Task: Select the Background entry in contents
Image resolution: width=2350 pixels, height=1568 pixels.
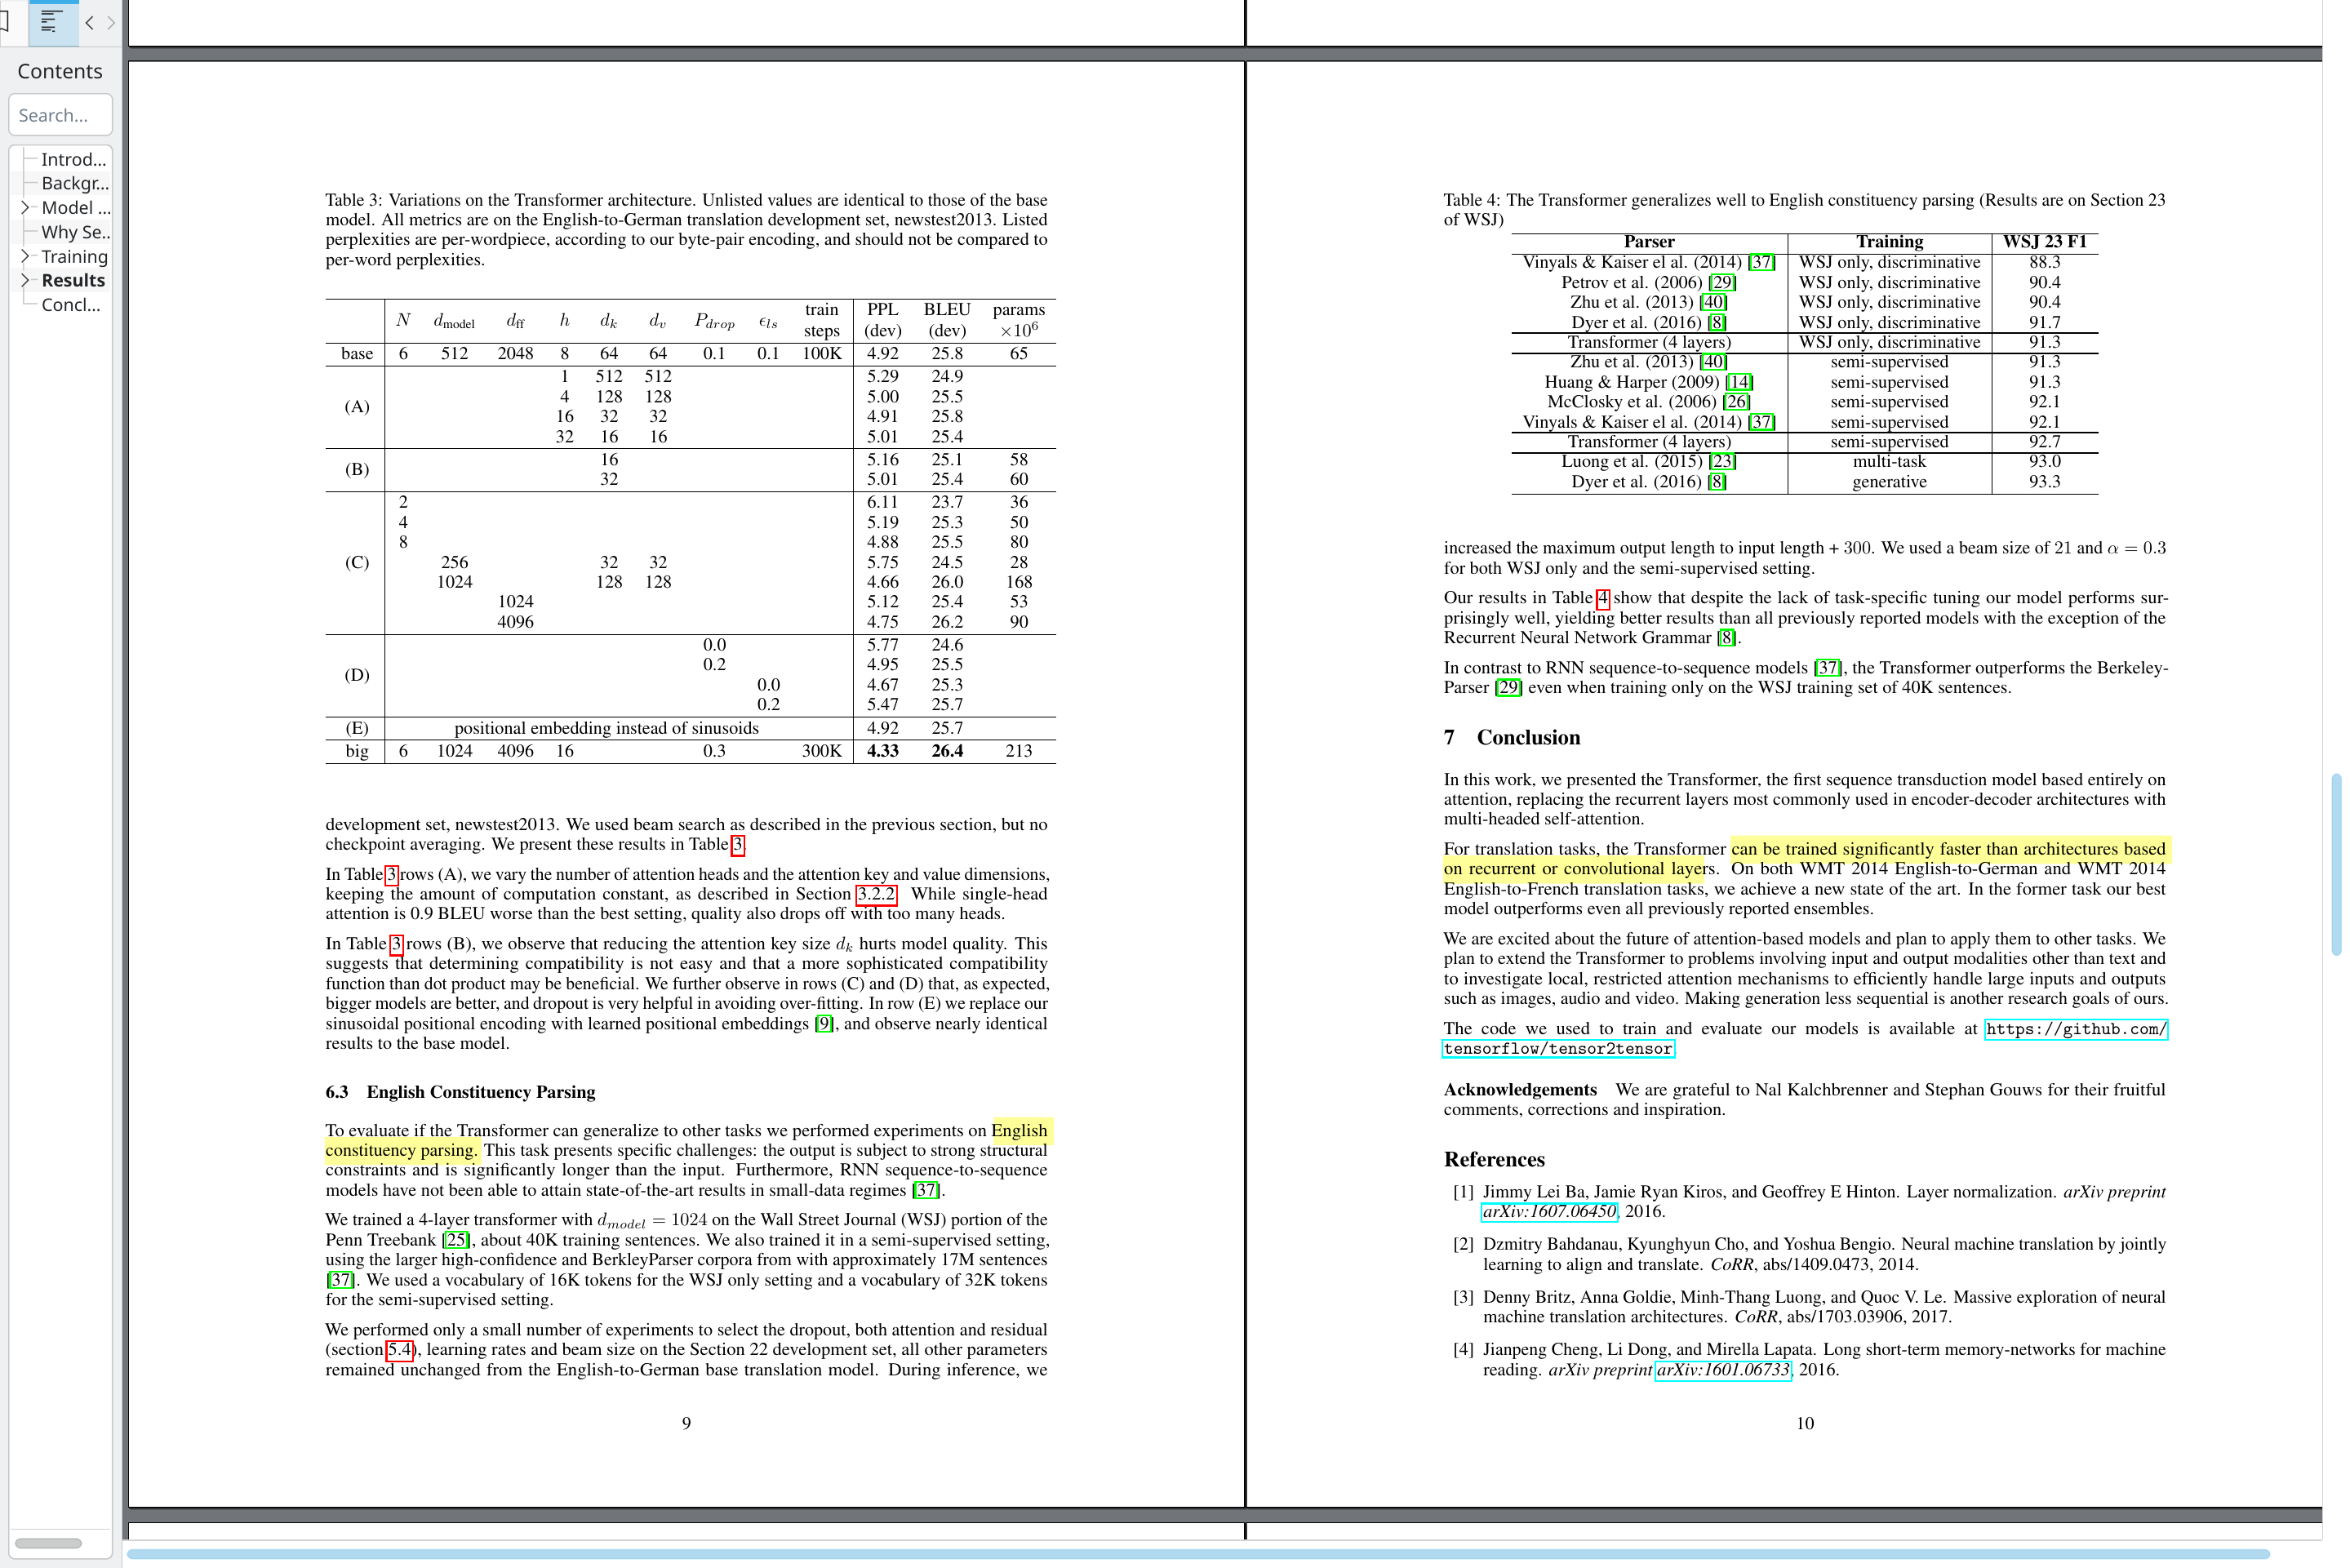Action: pyautogui.click(x=75, y=183)
